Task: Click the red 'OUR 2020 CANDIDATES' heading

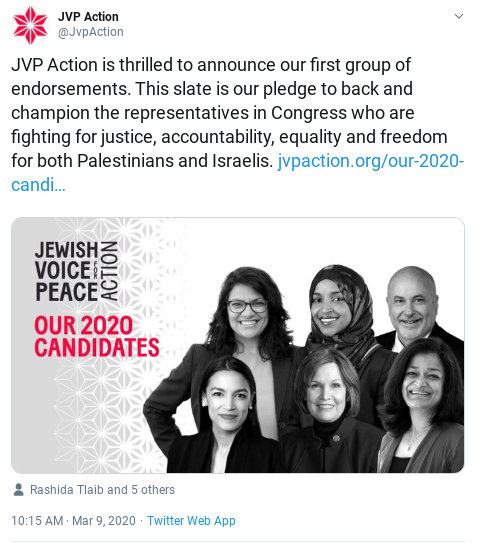Action: 97,336
